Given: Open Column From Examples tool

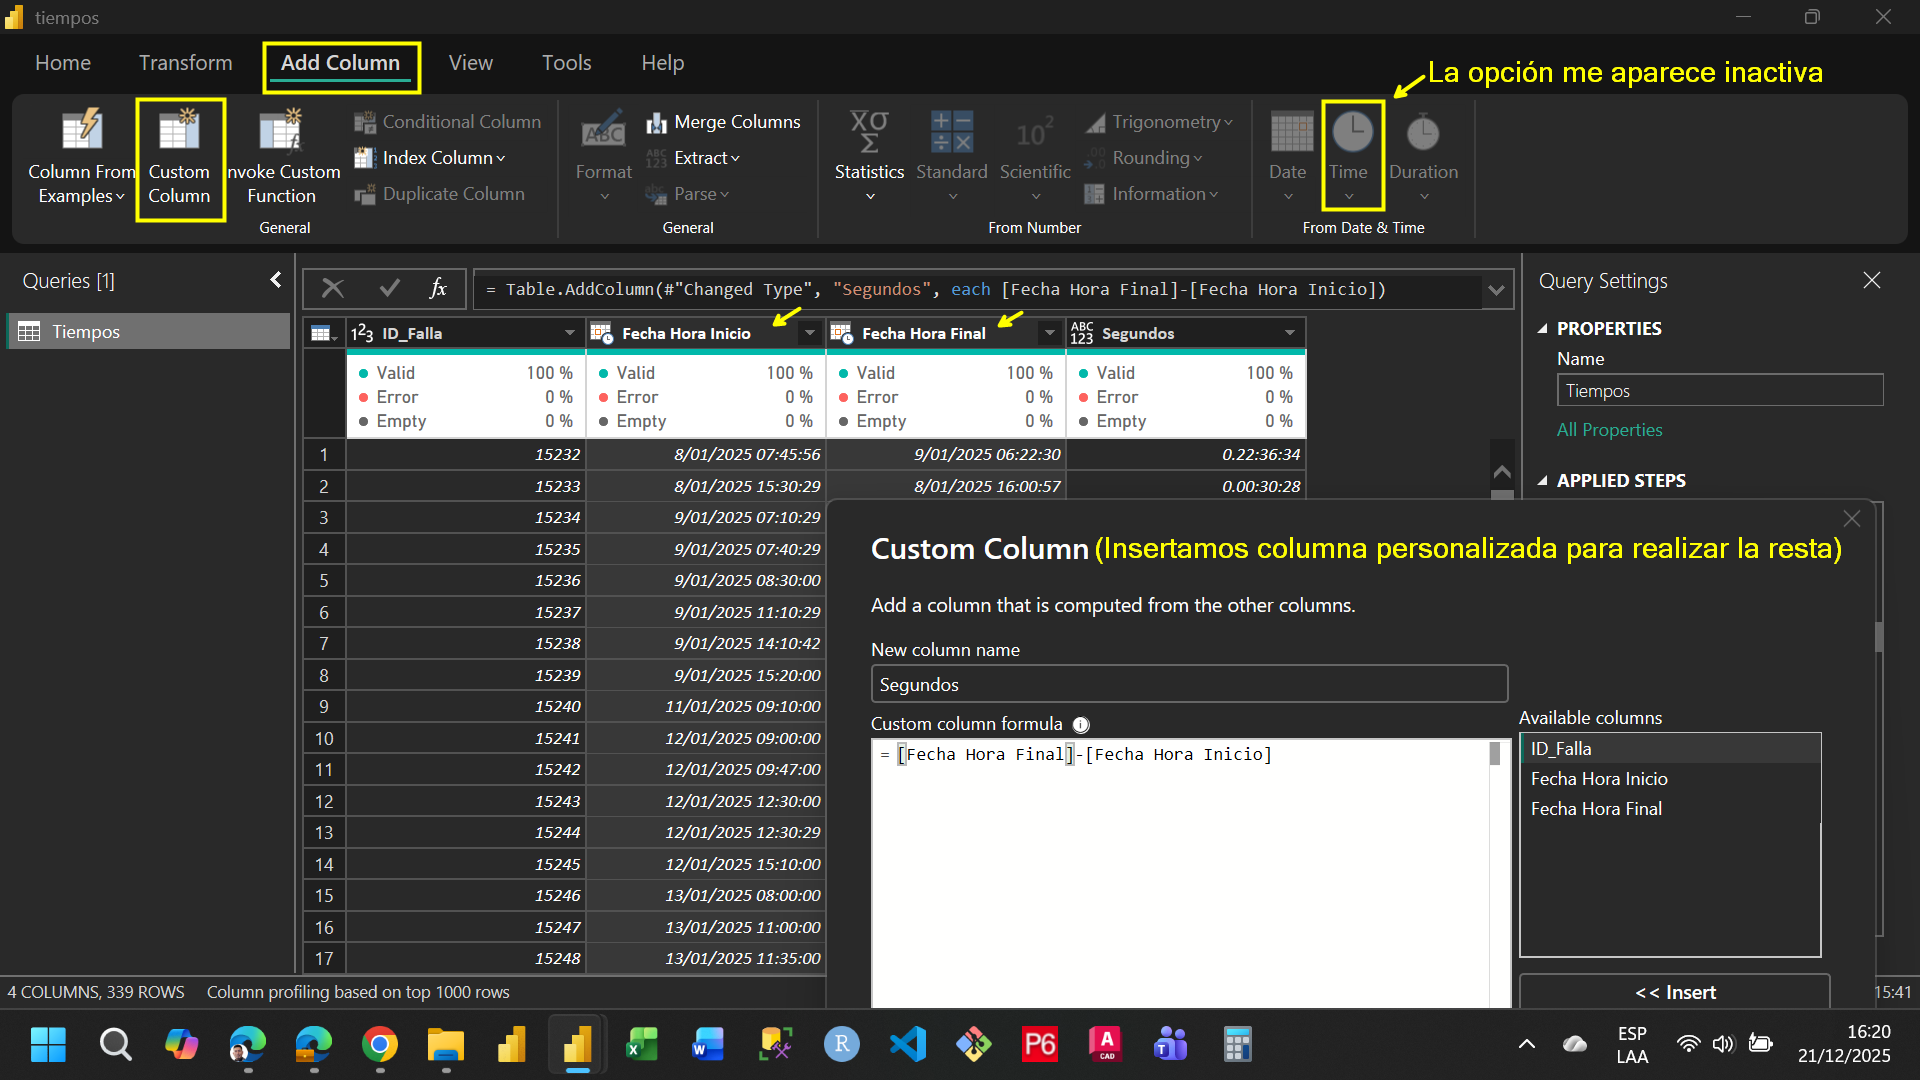Looking at the screenshot, I should (x=81, y=131).
